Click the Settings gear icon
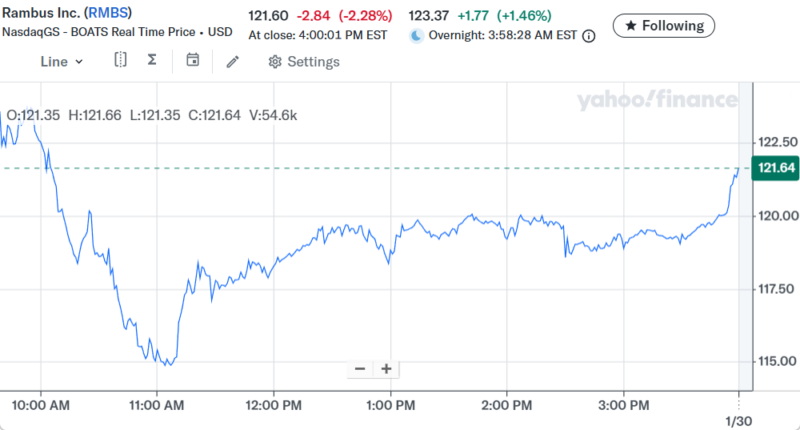 [x=275, y=62]
